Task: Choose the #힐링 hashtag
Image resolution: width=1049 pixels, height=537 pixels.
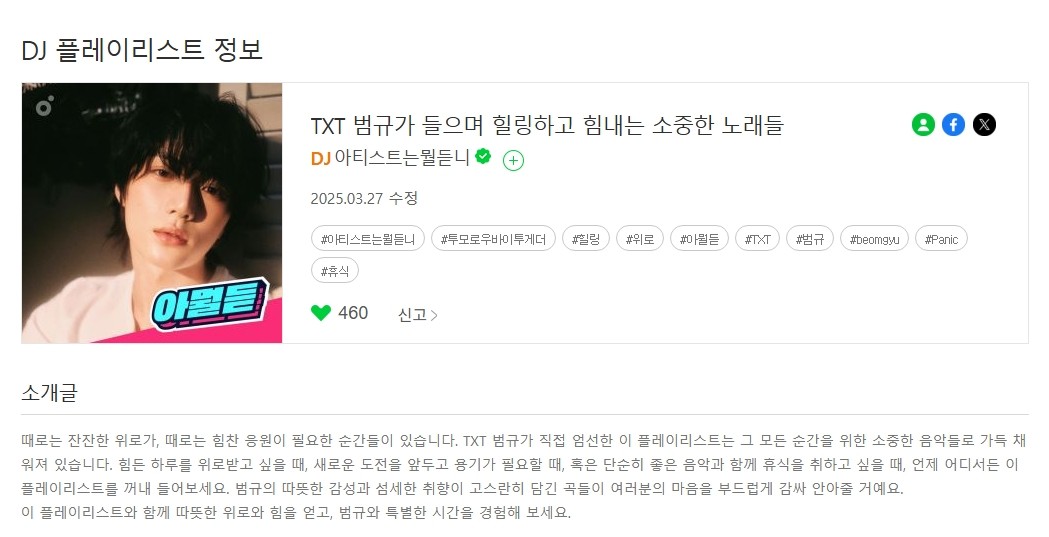Action: pos(586,239)
